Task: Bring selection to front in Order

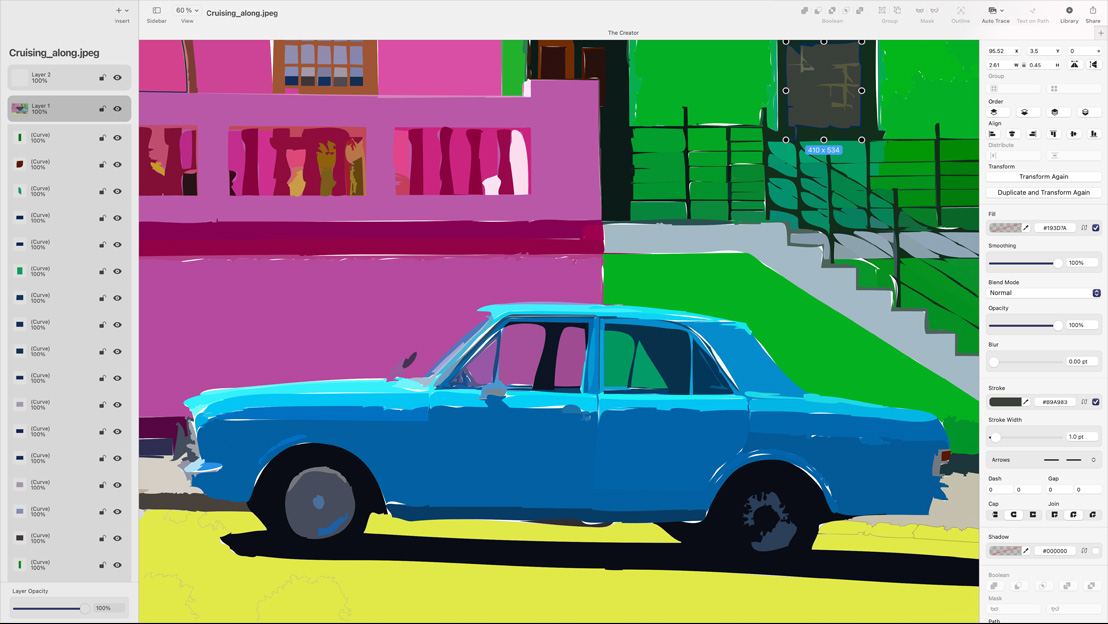Action: pos(994,112)
